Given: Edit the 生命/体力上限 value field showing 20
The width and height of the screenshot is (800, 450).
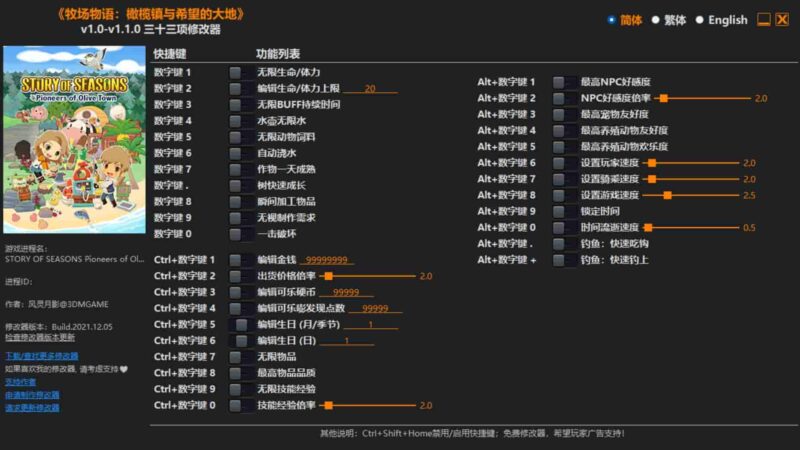Looking at the screenshot, I should point(370,88).
